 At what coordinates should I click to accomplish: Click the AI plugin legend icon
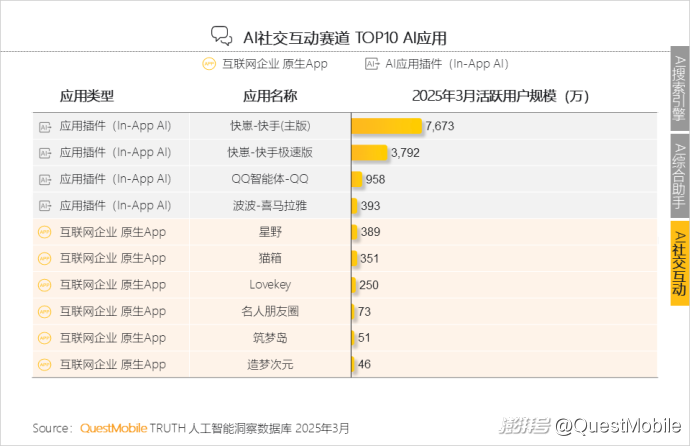(372, 64)
